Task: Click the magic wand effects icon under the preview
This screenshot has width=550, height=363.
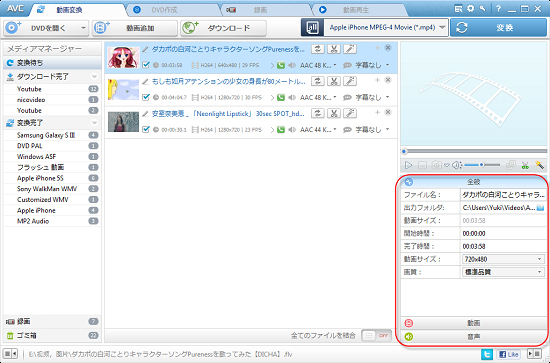Action: 539,165
